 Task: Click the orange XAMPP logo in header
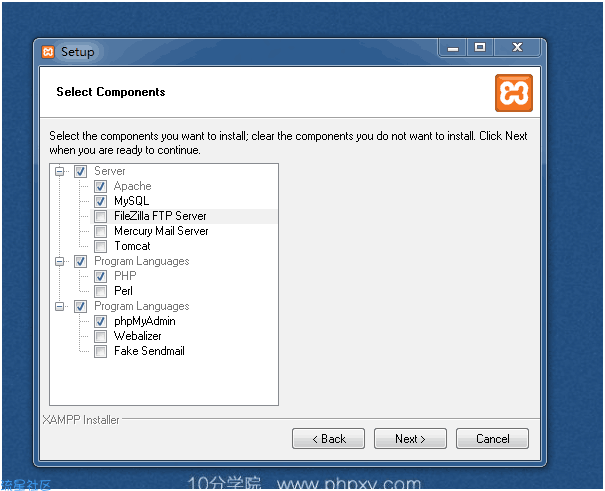[x=514, y=93]
